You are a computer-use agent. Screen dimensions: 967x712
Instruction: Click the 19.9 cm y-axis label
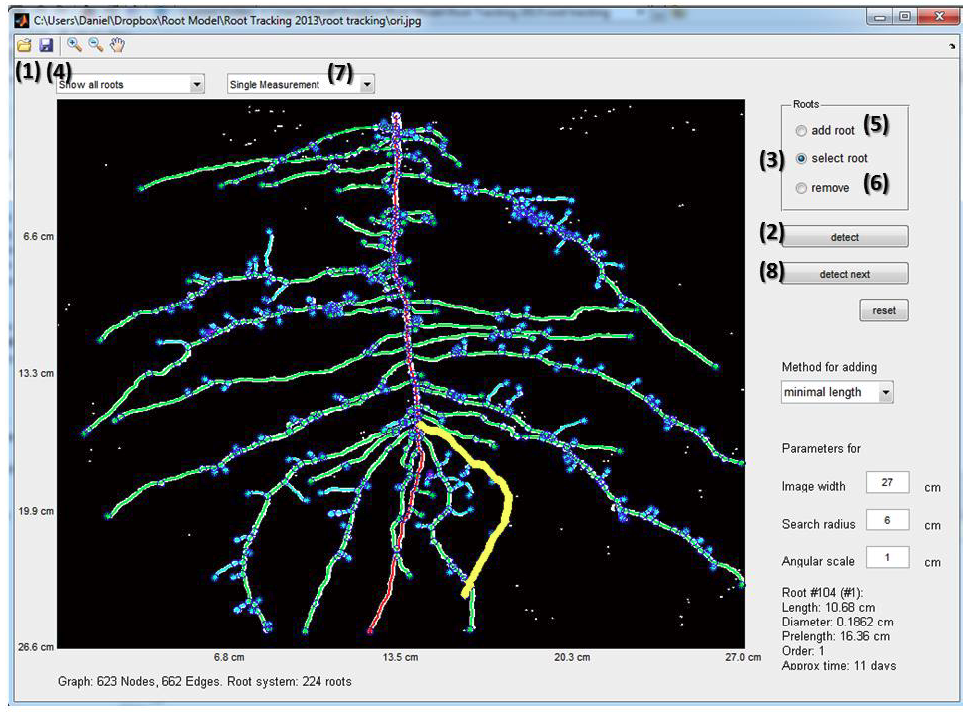[36, 511]
